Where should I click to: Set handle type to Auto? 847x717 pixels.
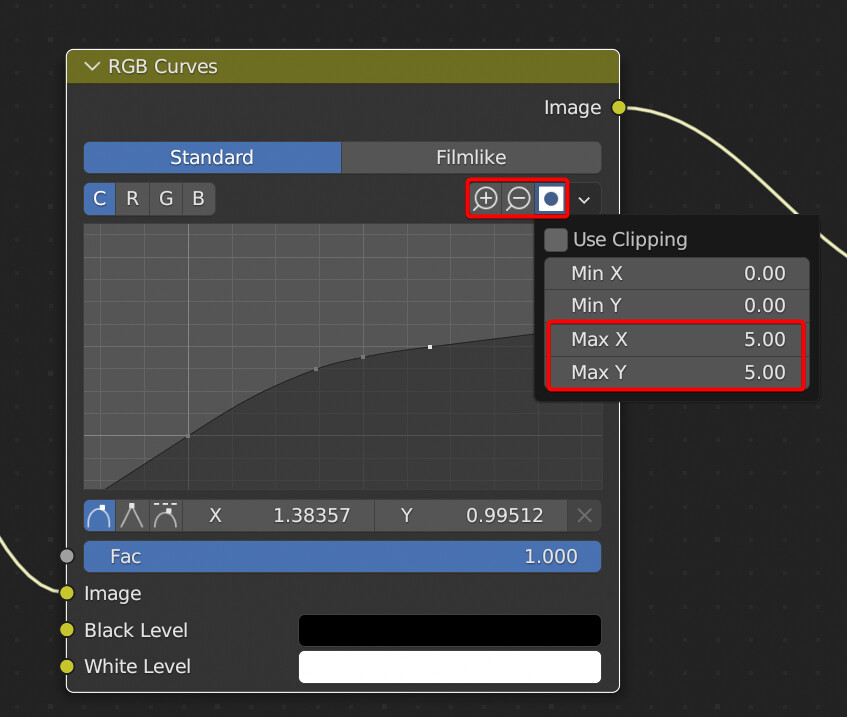99,515
